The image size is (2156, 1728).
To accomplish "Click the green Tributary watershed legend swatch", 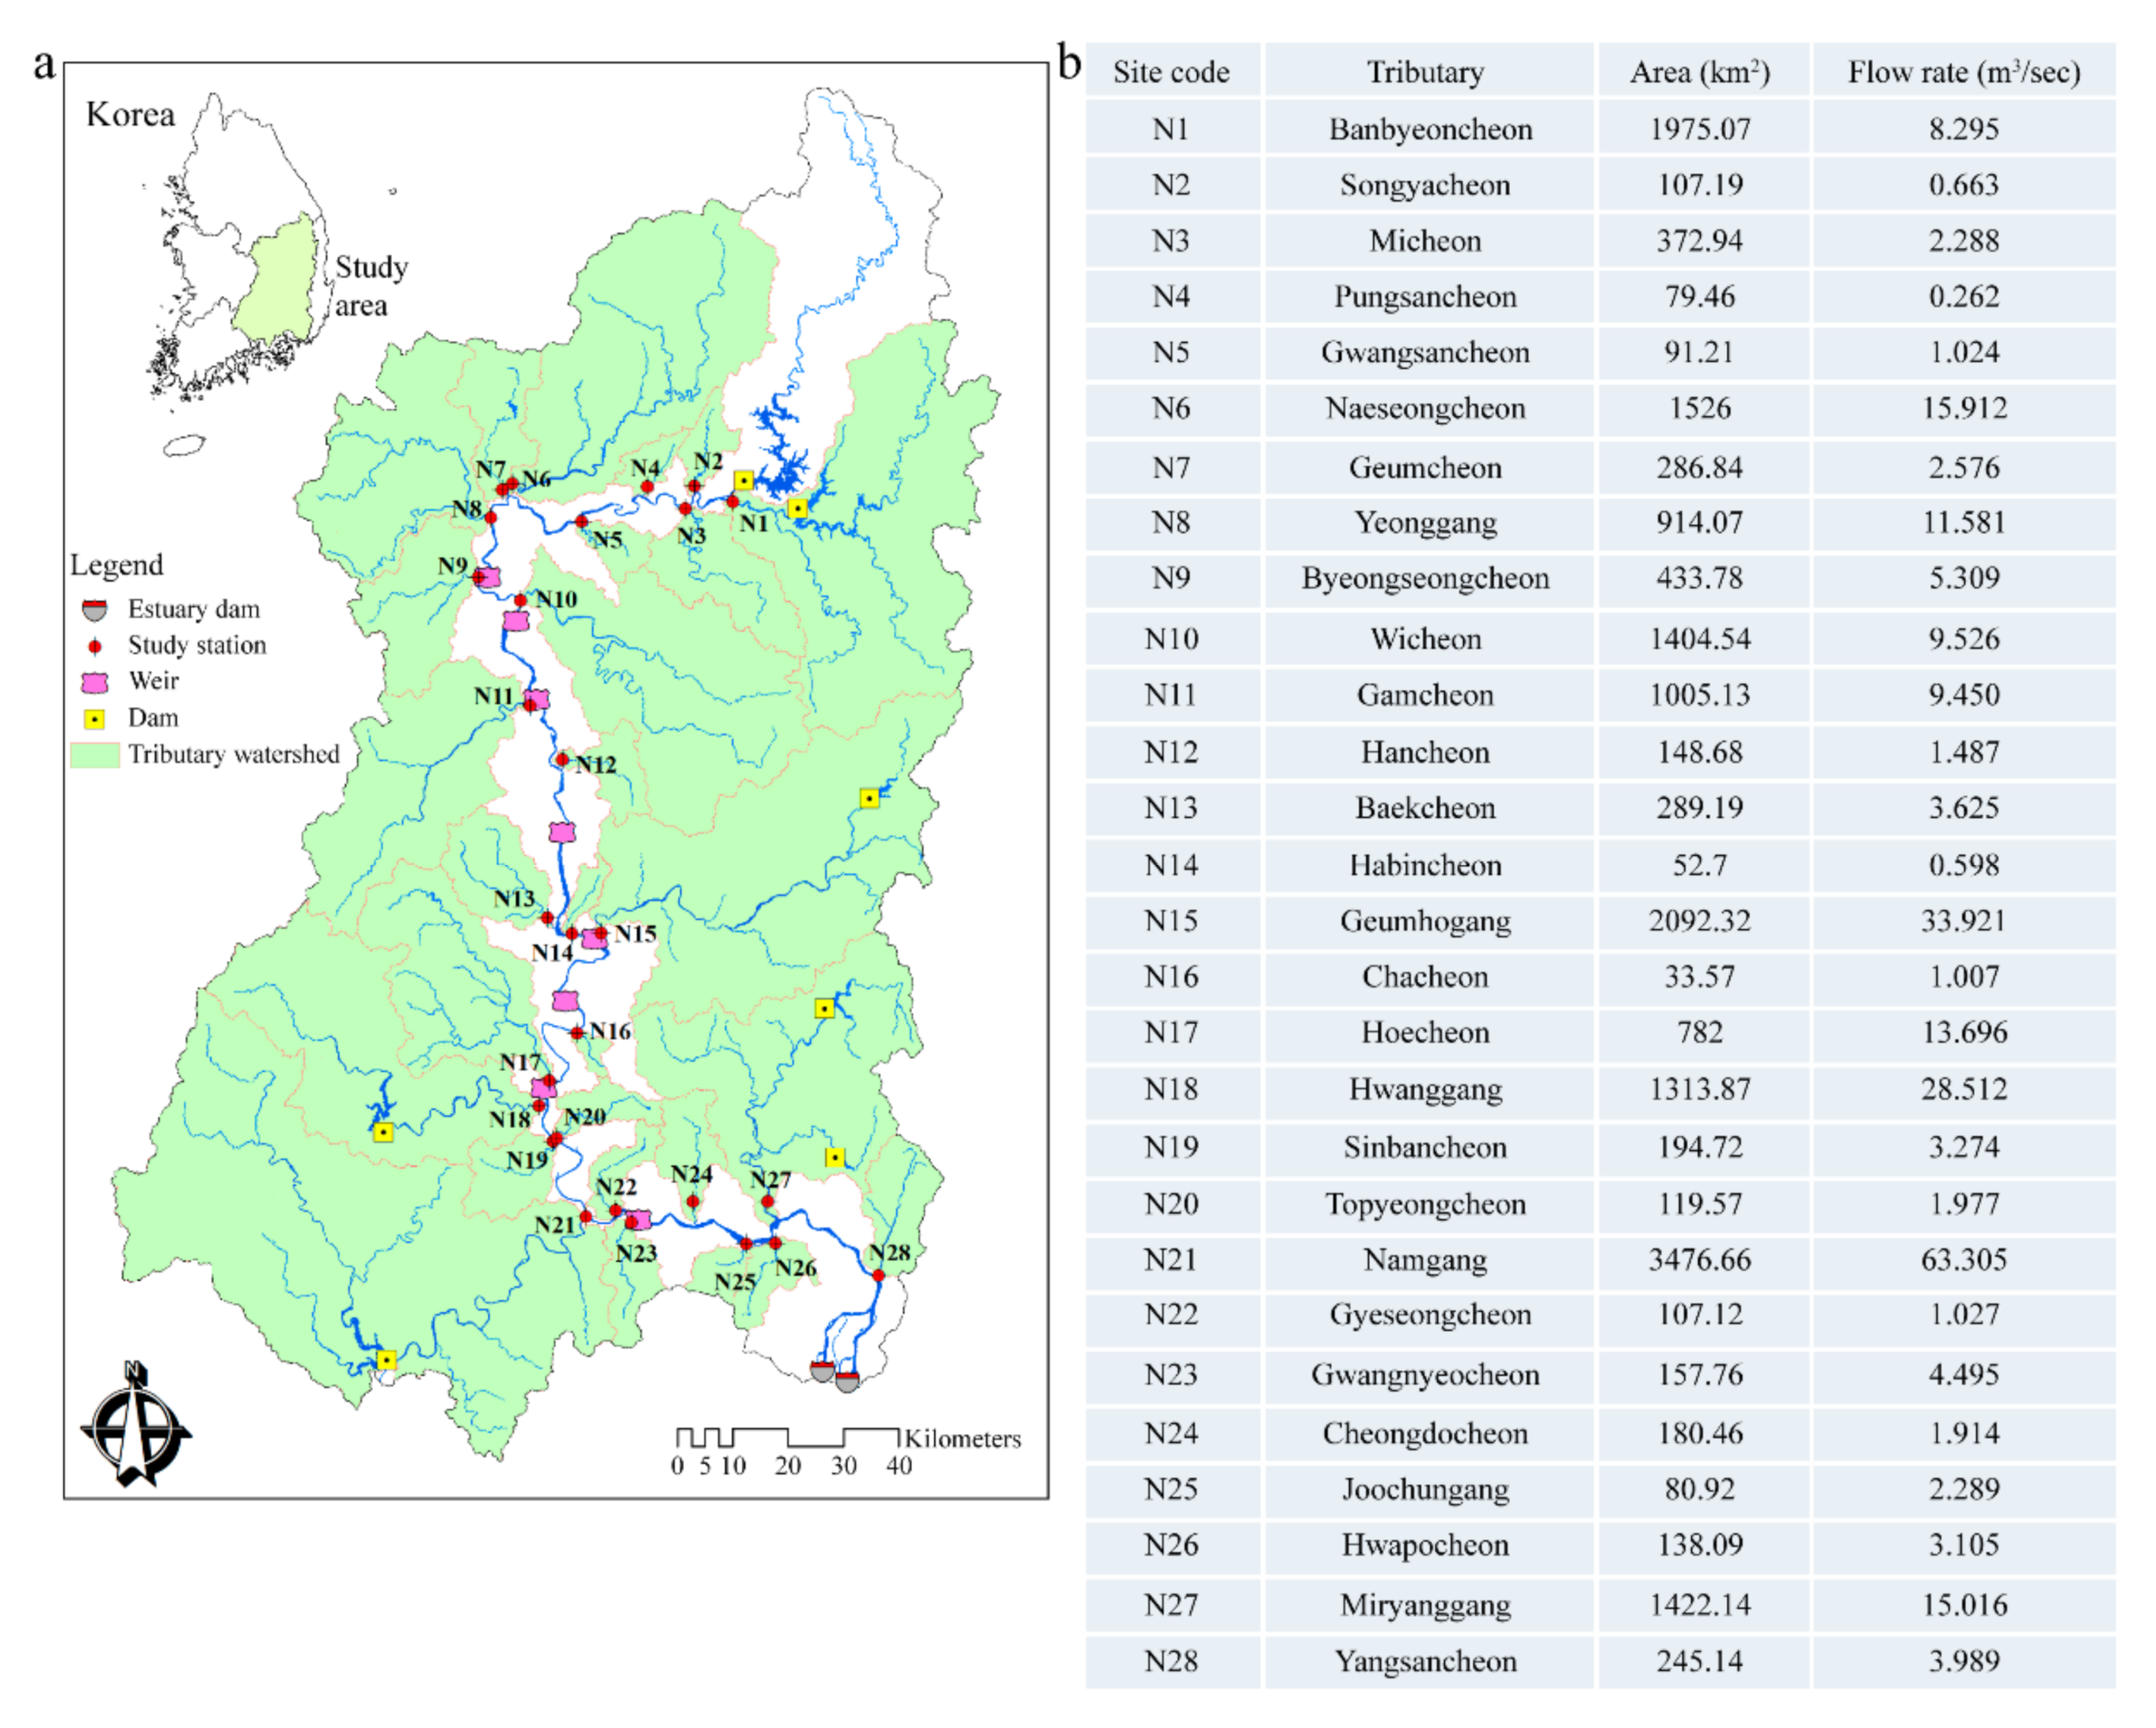I will [94, 755].
